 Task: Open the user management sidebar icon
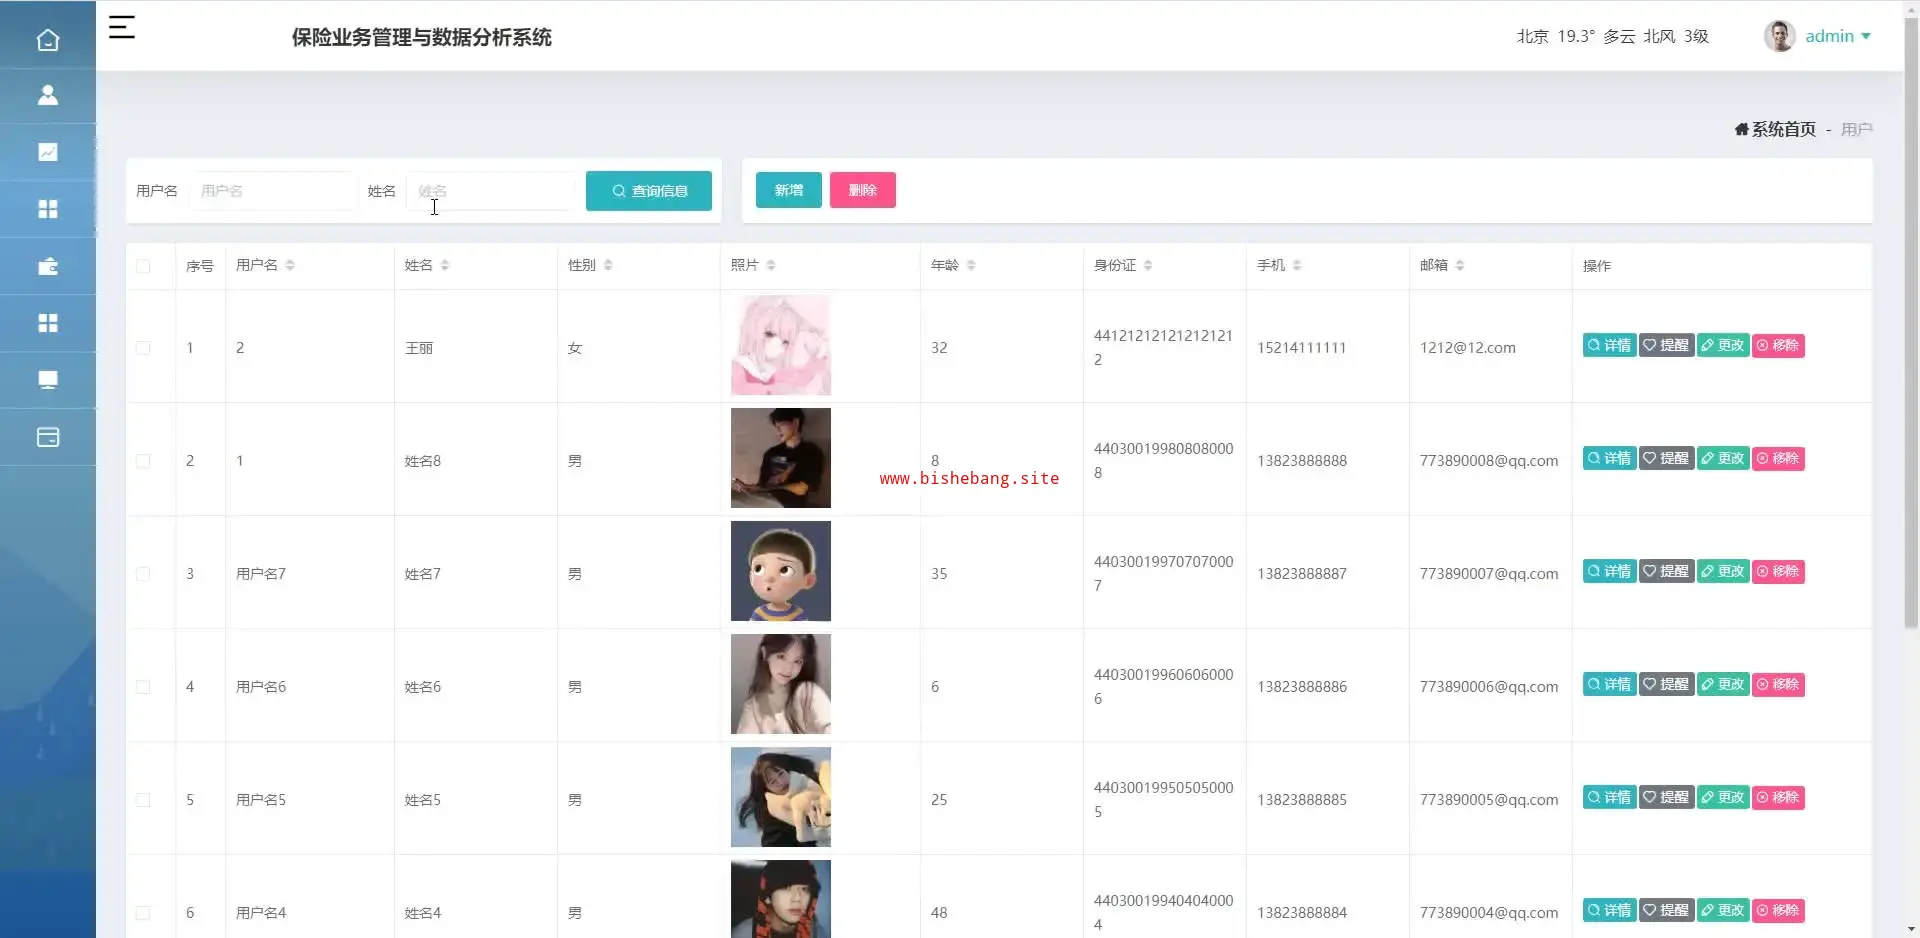click(x=48, y=95)
